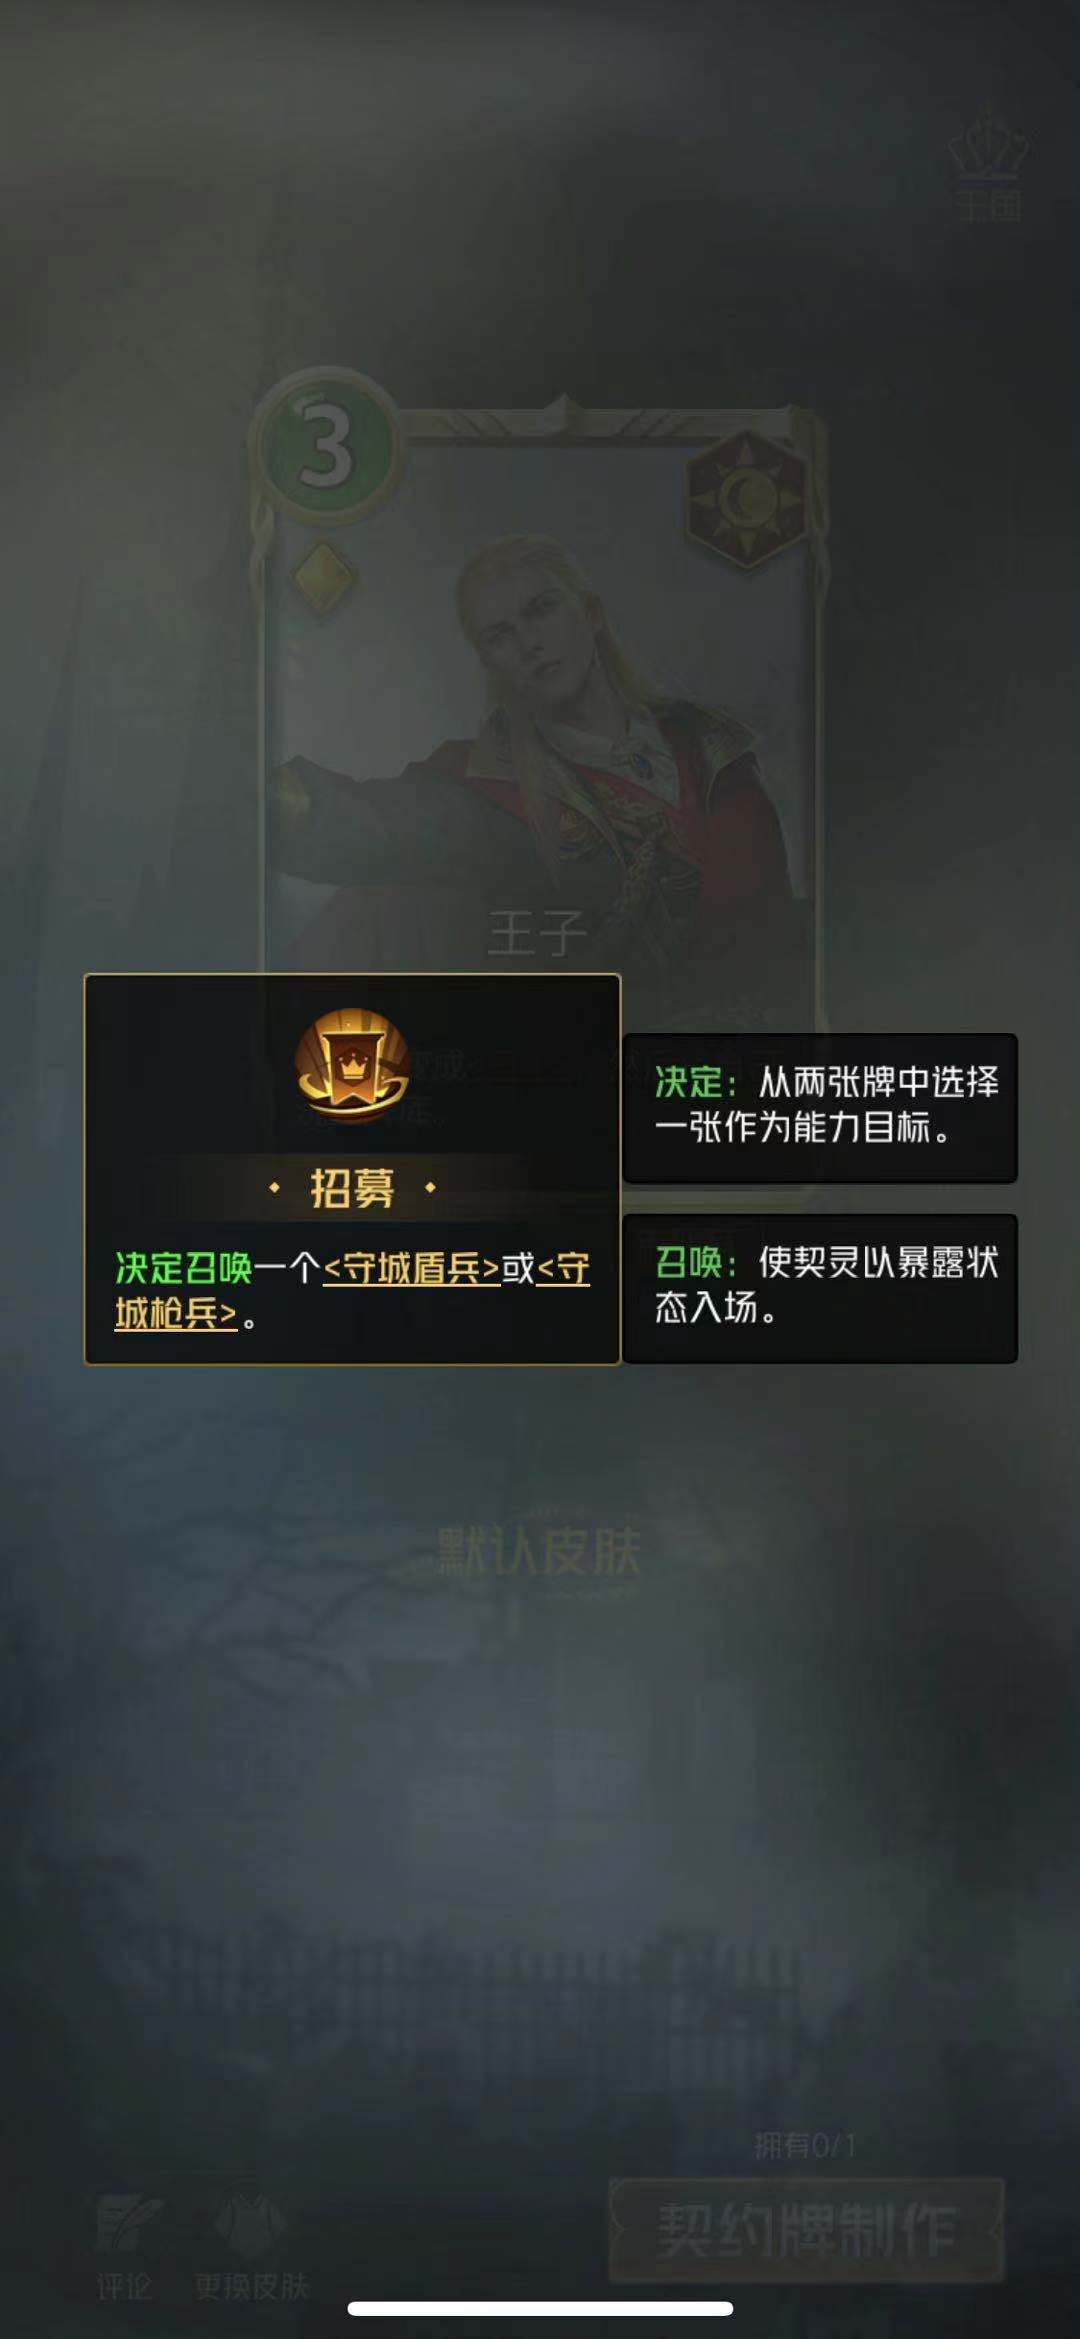
Task: Tap the 契约牌制作 craft card button
Action: pos(806,2231)
